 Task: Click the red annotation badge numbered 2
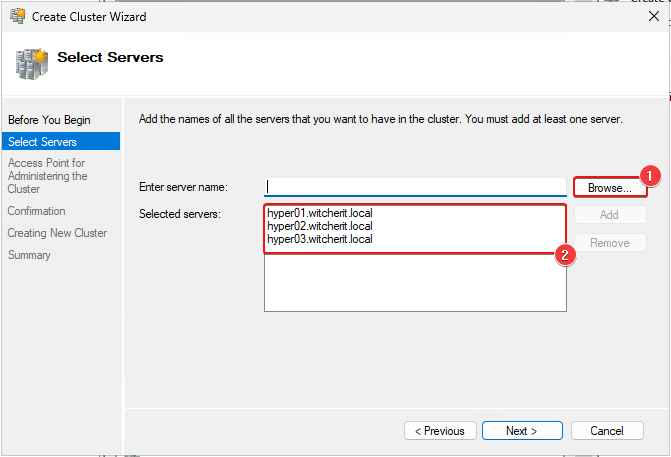click(x=564, y=254)
